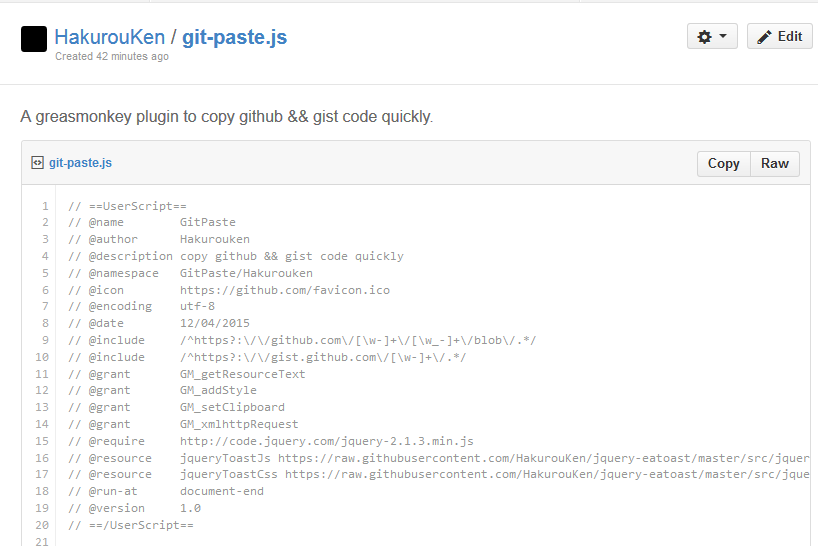Select line number 21 in the gutter
The width and height of the screenshot is (818, 546).
tap(42, 541)
